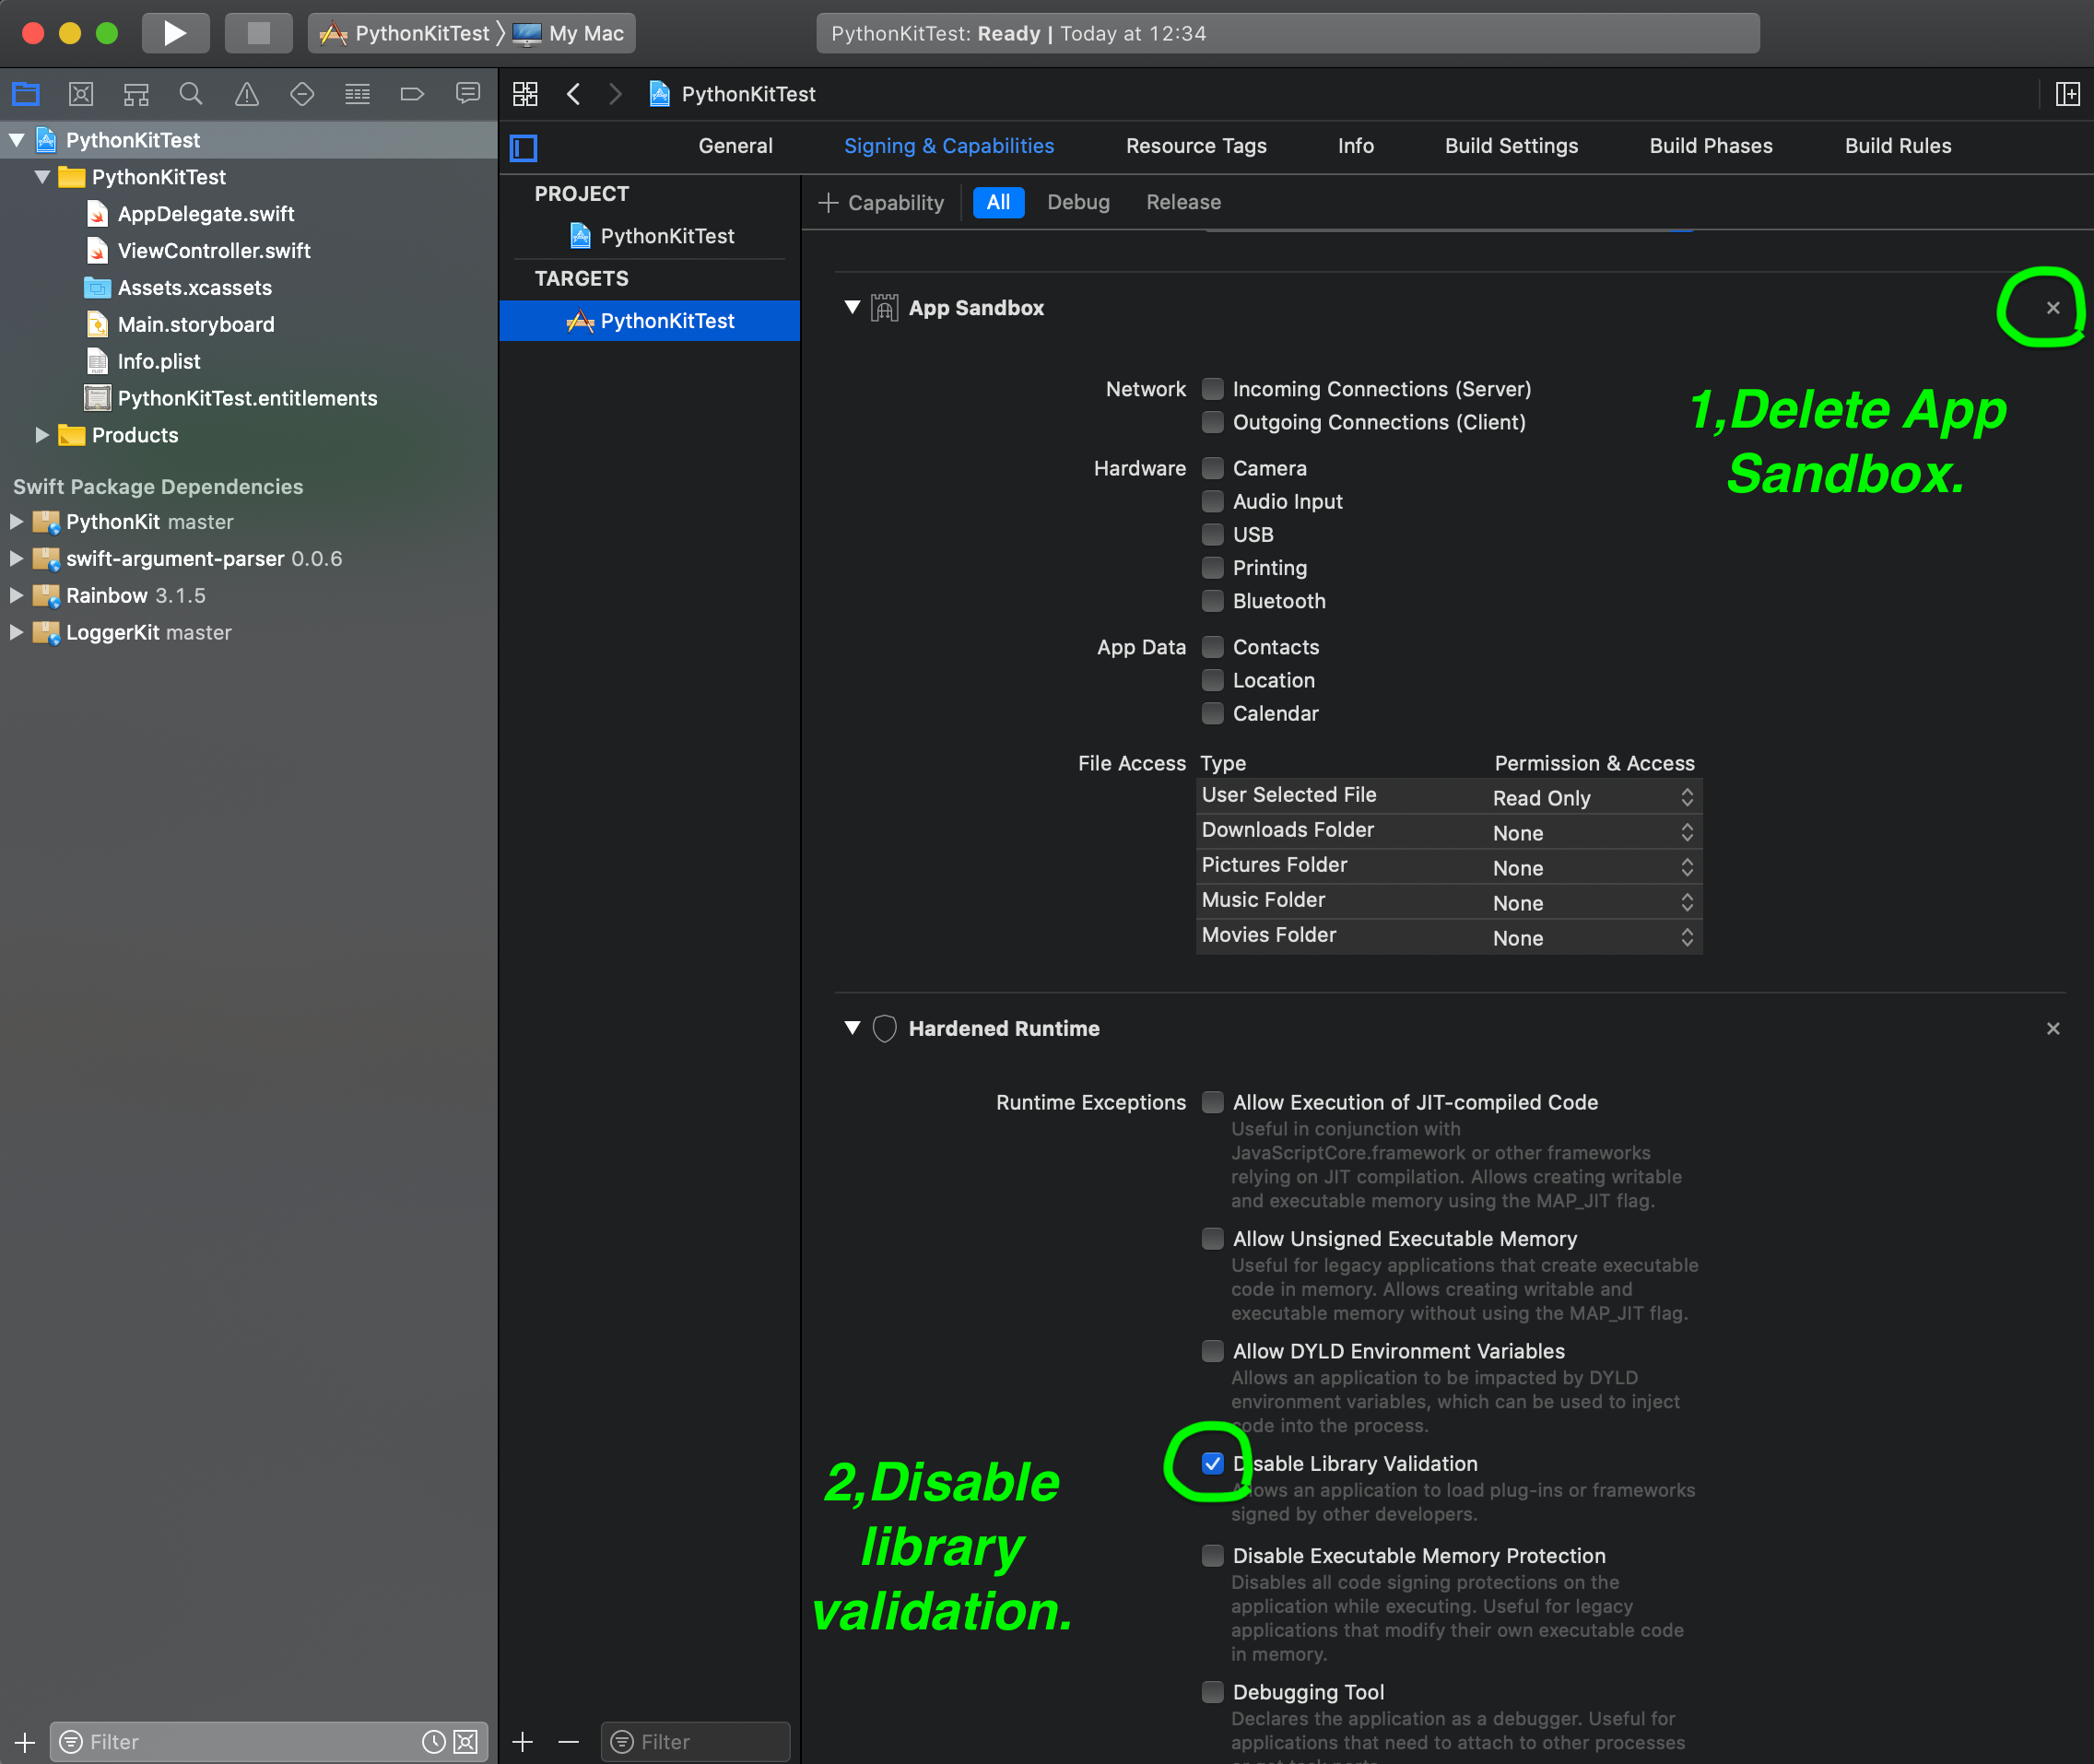The image size is (2094, 1764).
Task: Open the related items grid menu
Action: point(525,94)
